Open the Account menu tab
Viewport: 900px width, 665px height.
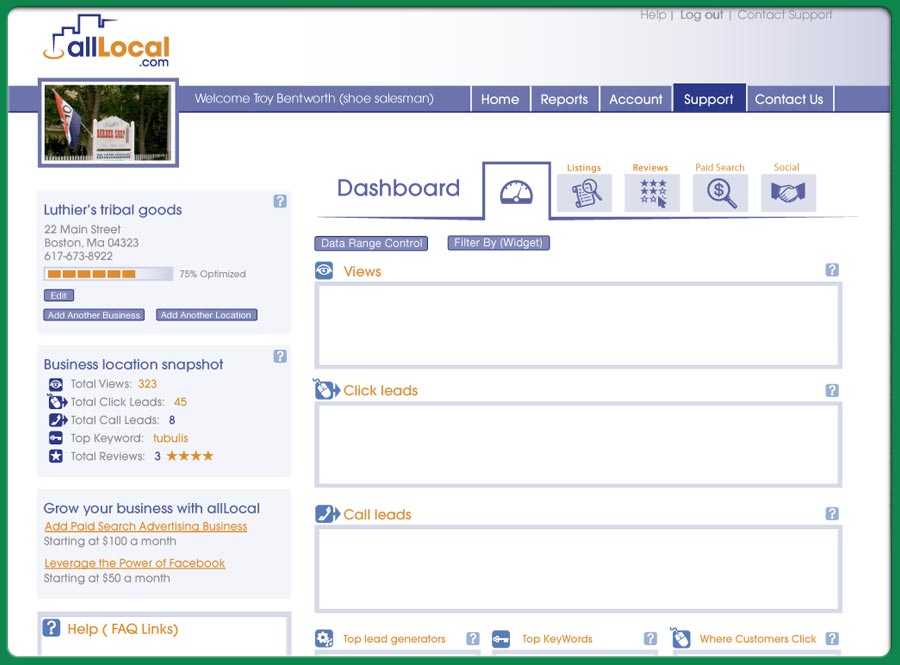[636, 99]
